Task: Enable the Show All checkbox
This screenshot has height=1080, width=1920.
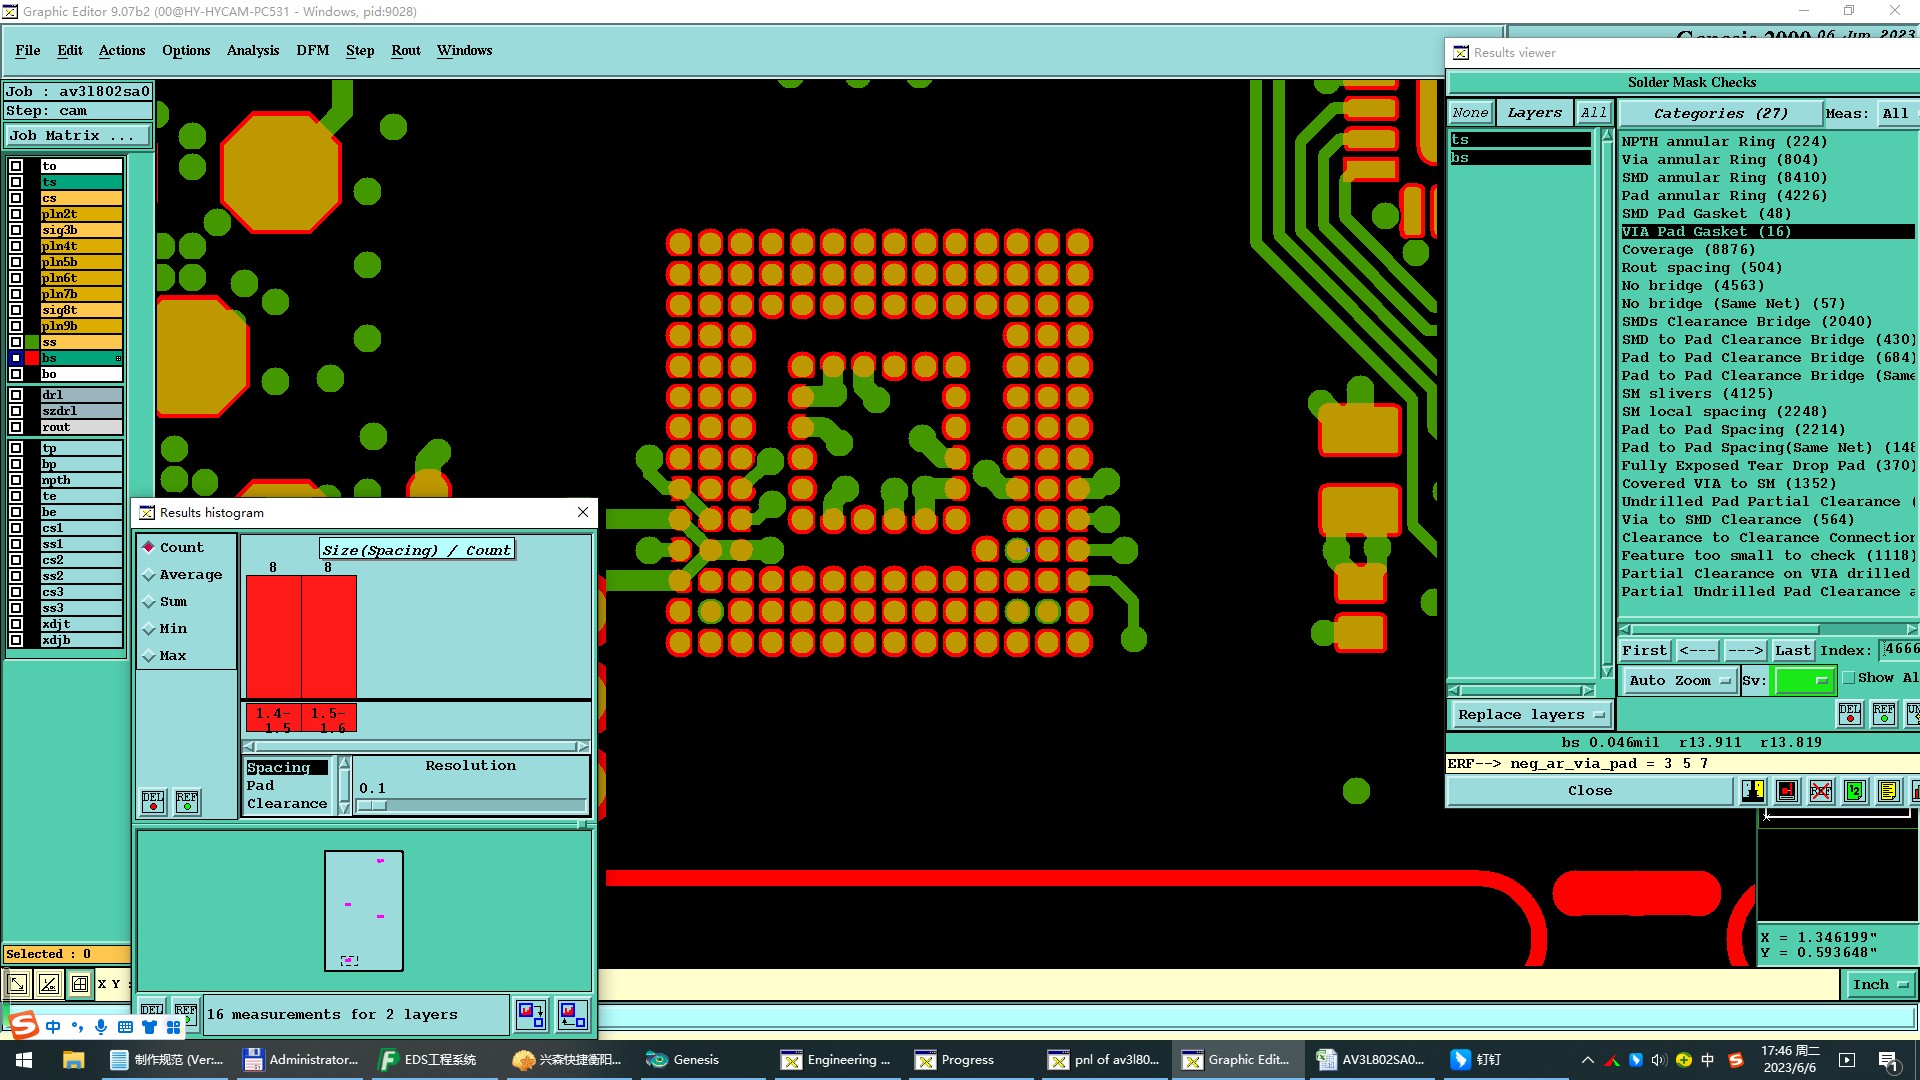Action: 1849,677
